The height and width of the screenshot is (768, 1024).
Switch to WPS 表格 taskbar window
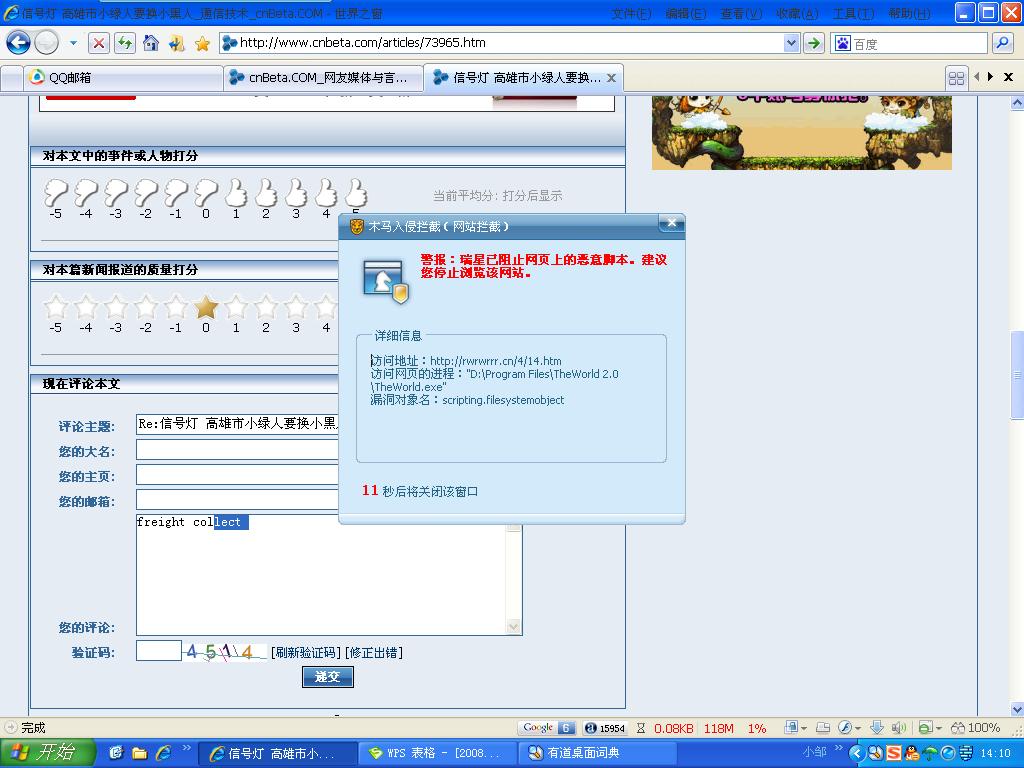coord(438,753)
